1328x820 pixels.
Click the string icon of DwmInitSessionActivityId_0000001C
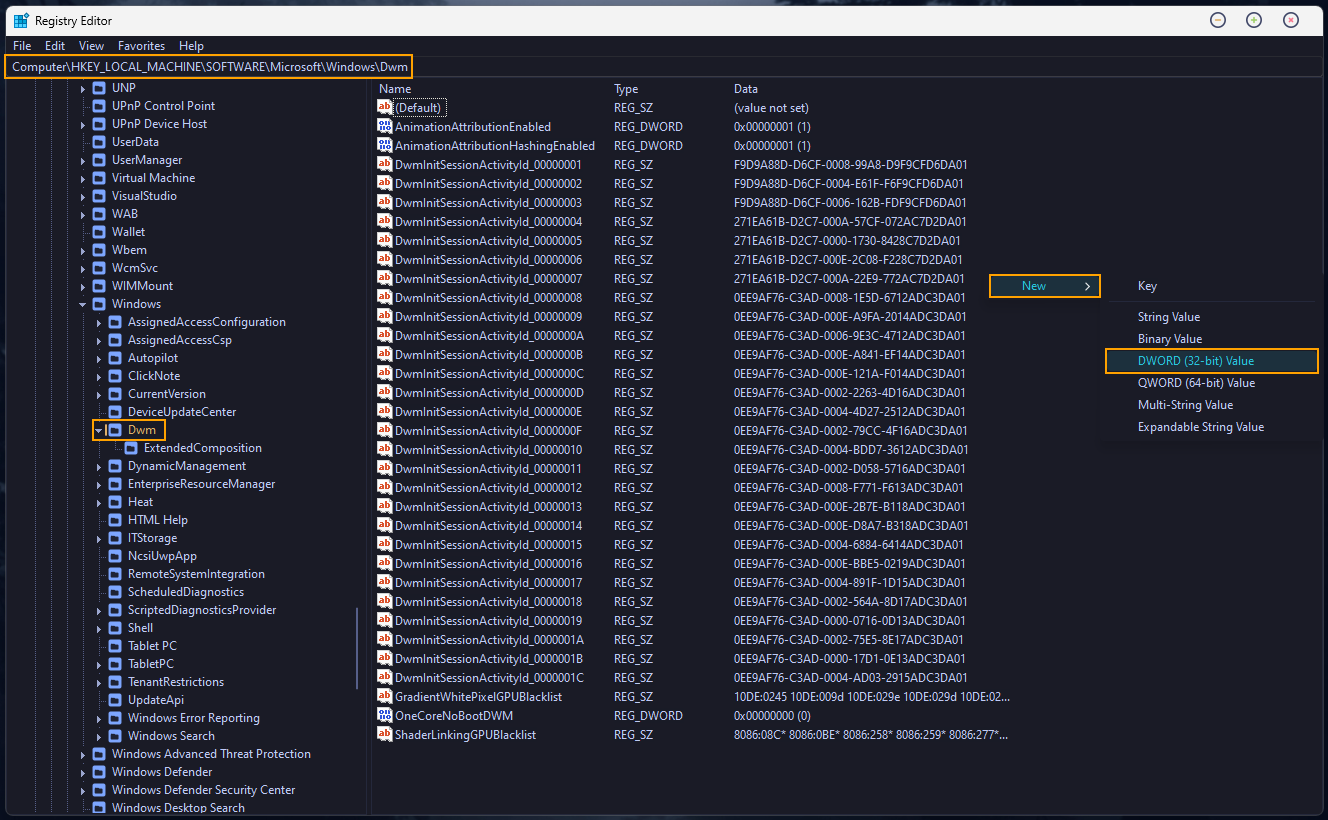click(385, 677)
